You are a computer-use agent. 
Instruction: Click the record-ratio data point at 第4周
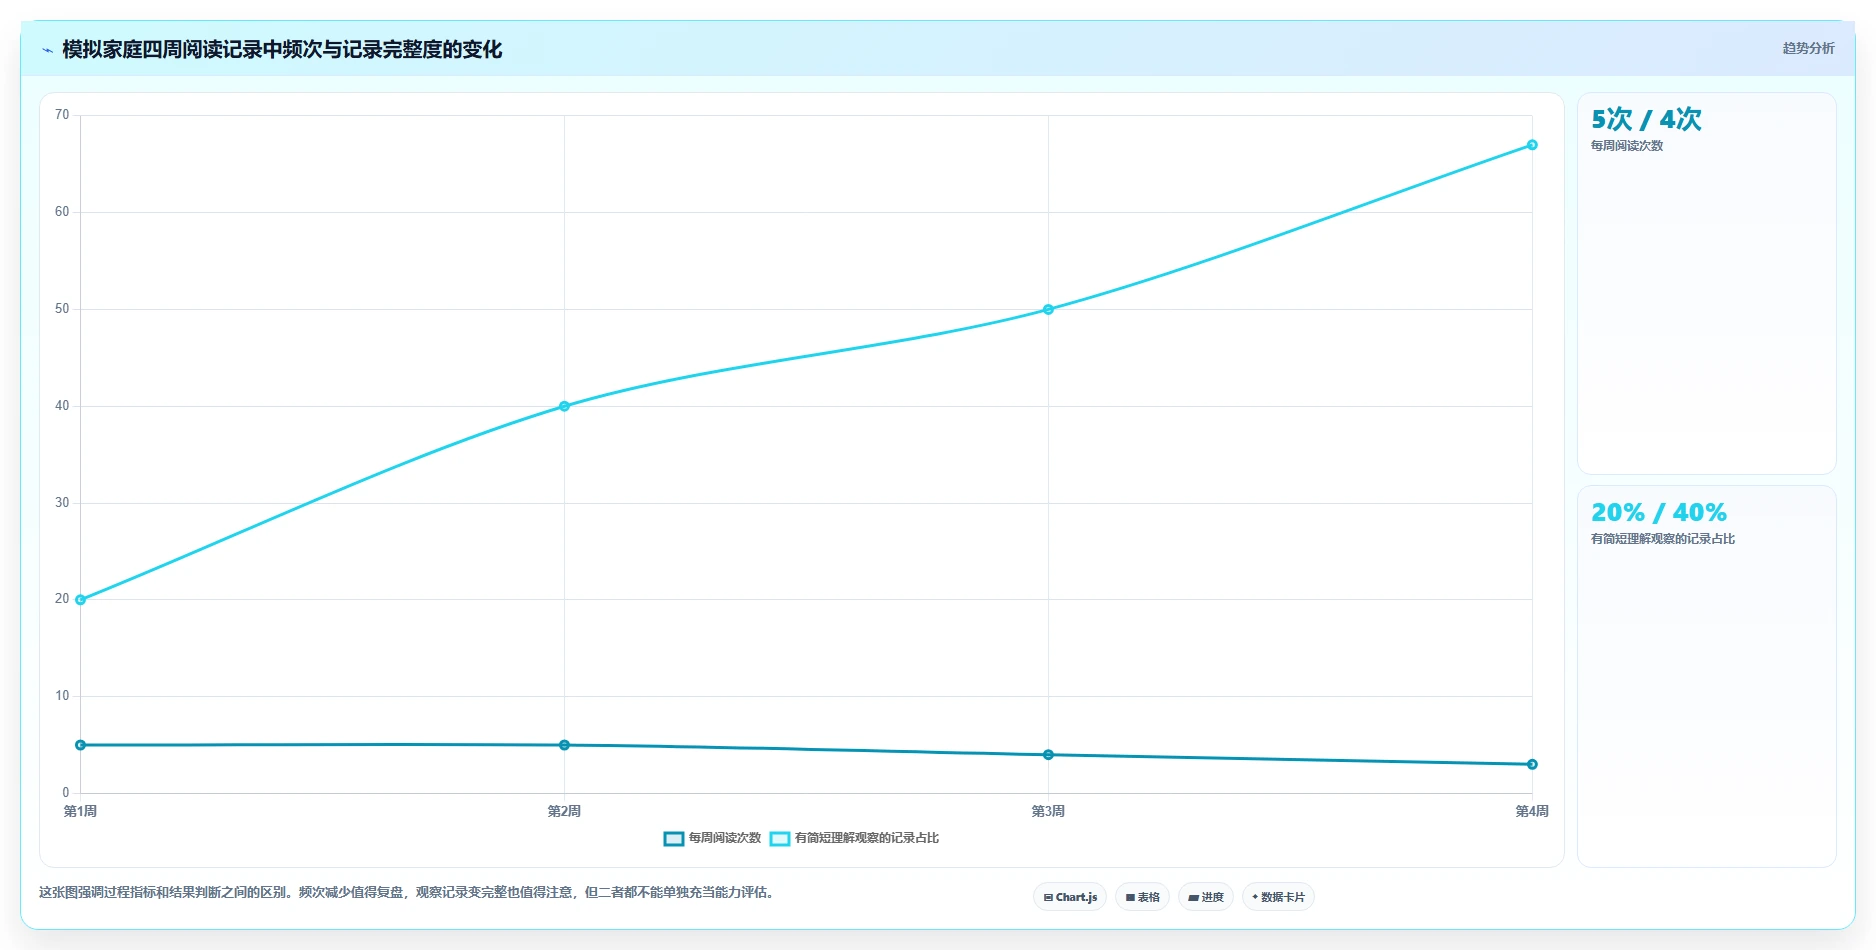point(1532,145)
